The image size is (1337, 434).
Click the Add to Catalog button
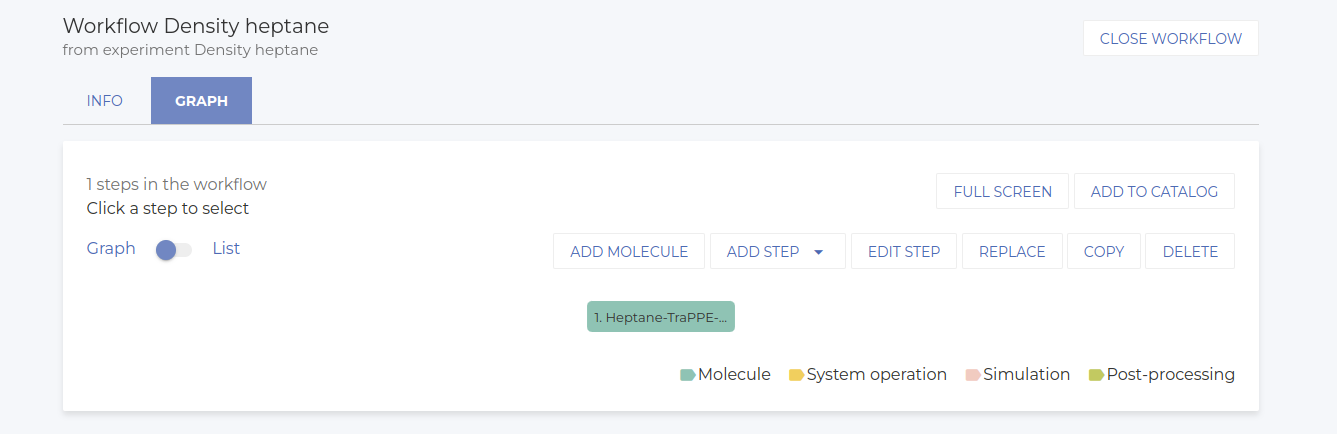click(1154, 192)
